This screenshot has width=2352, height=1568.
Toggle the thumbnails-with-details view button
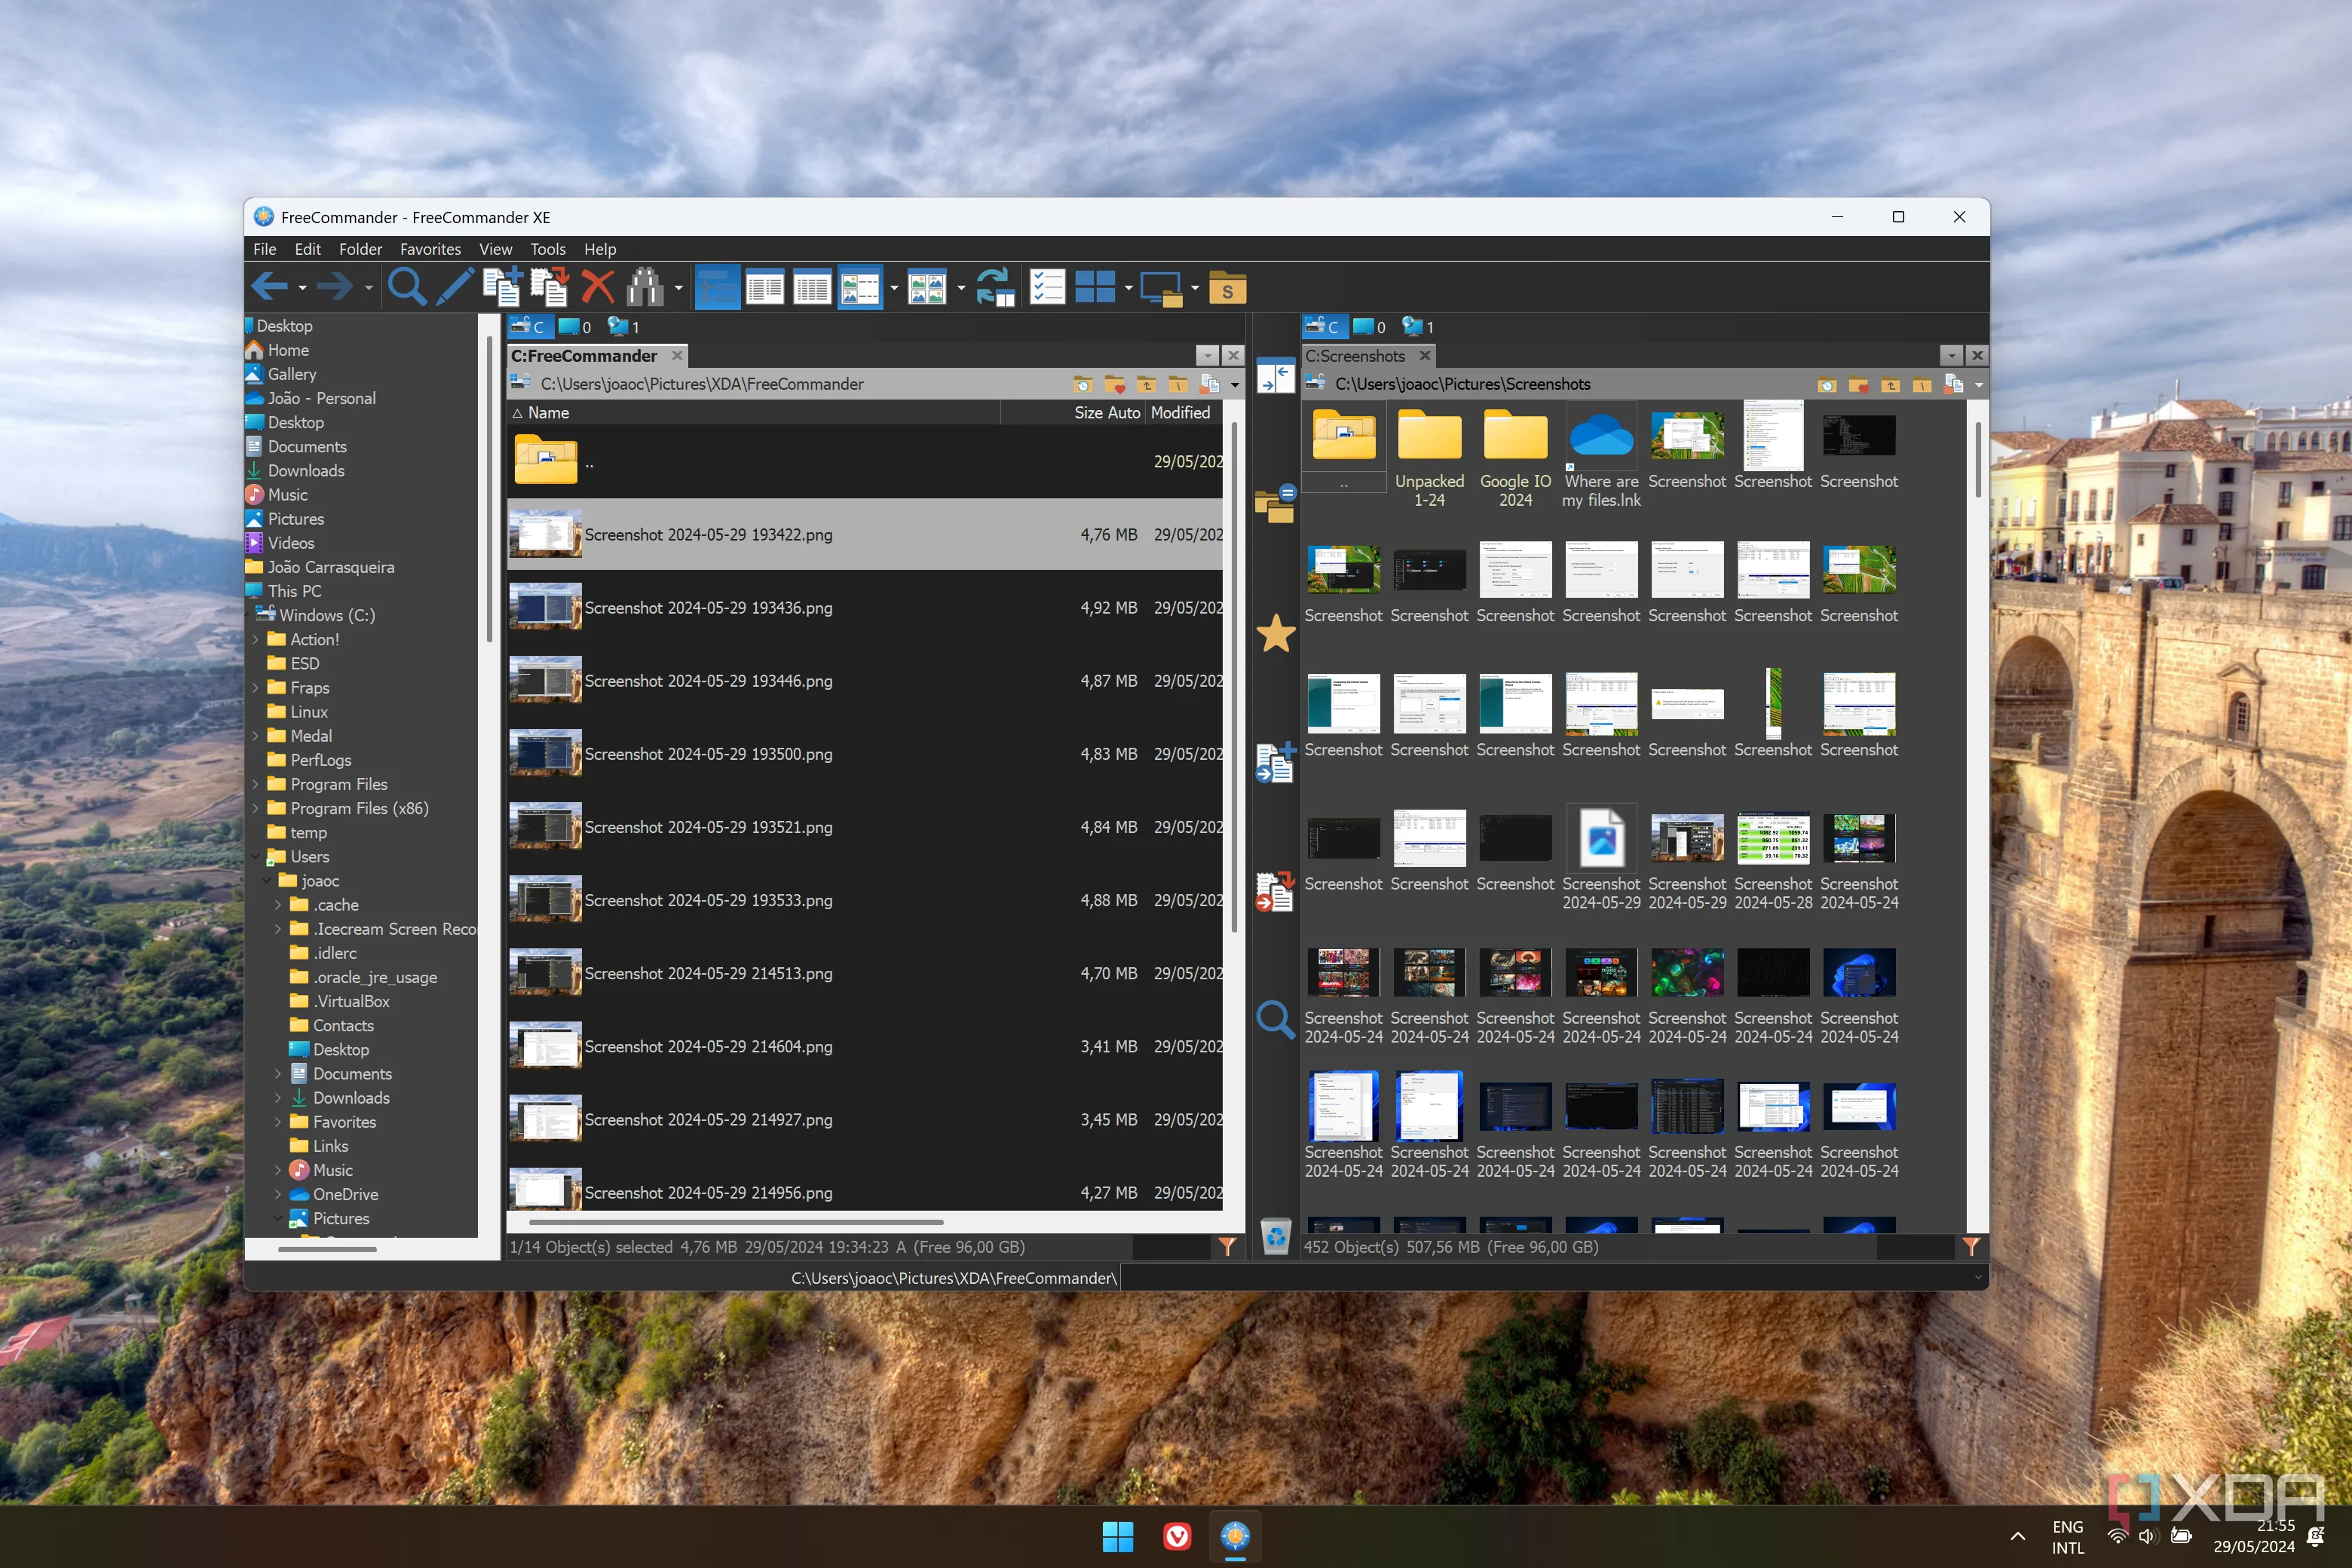click(x=860, y=288)
